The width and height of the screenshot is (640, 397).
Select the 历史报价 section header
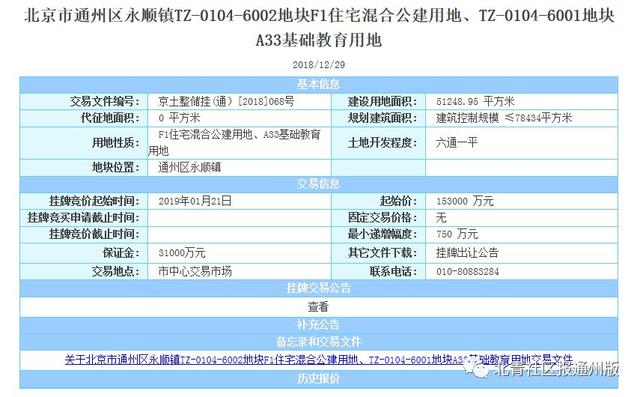[x=318, y=379]
